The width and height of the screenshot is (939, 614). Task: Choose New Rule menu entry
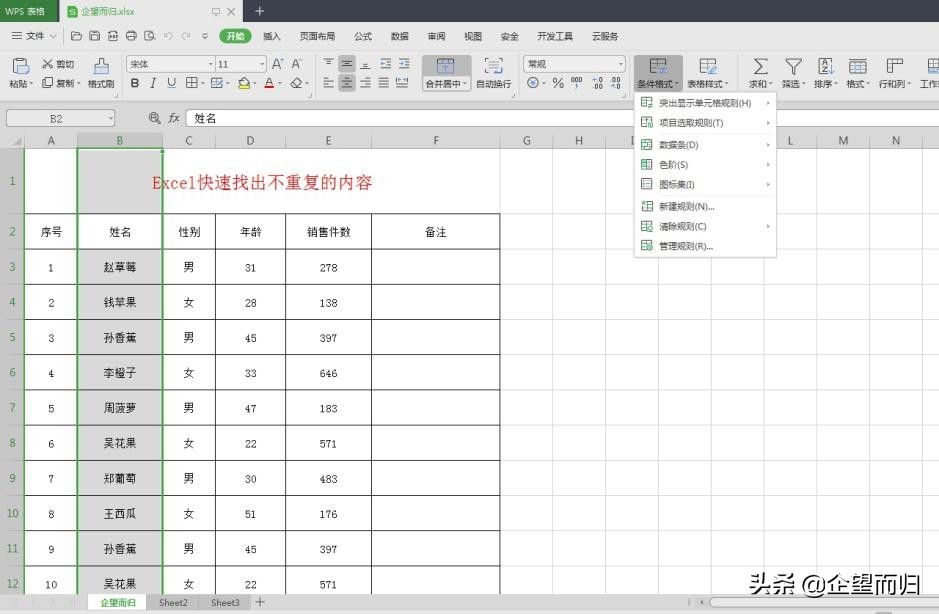pos(705,207)
